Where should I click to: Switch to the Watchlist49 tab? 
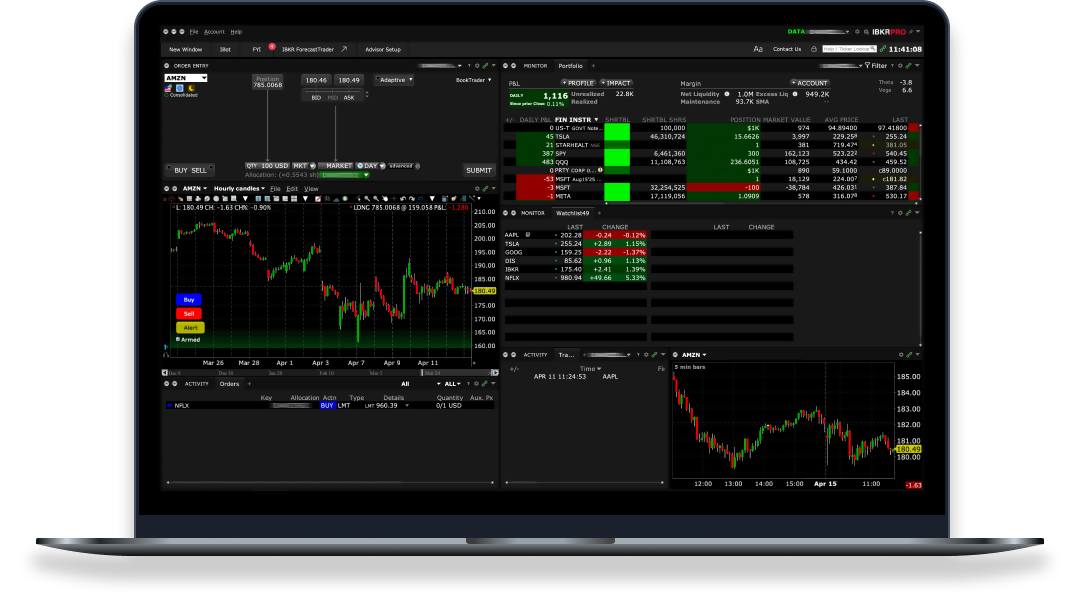click(572, 212)
